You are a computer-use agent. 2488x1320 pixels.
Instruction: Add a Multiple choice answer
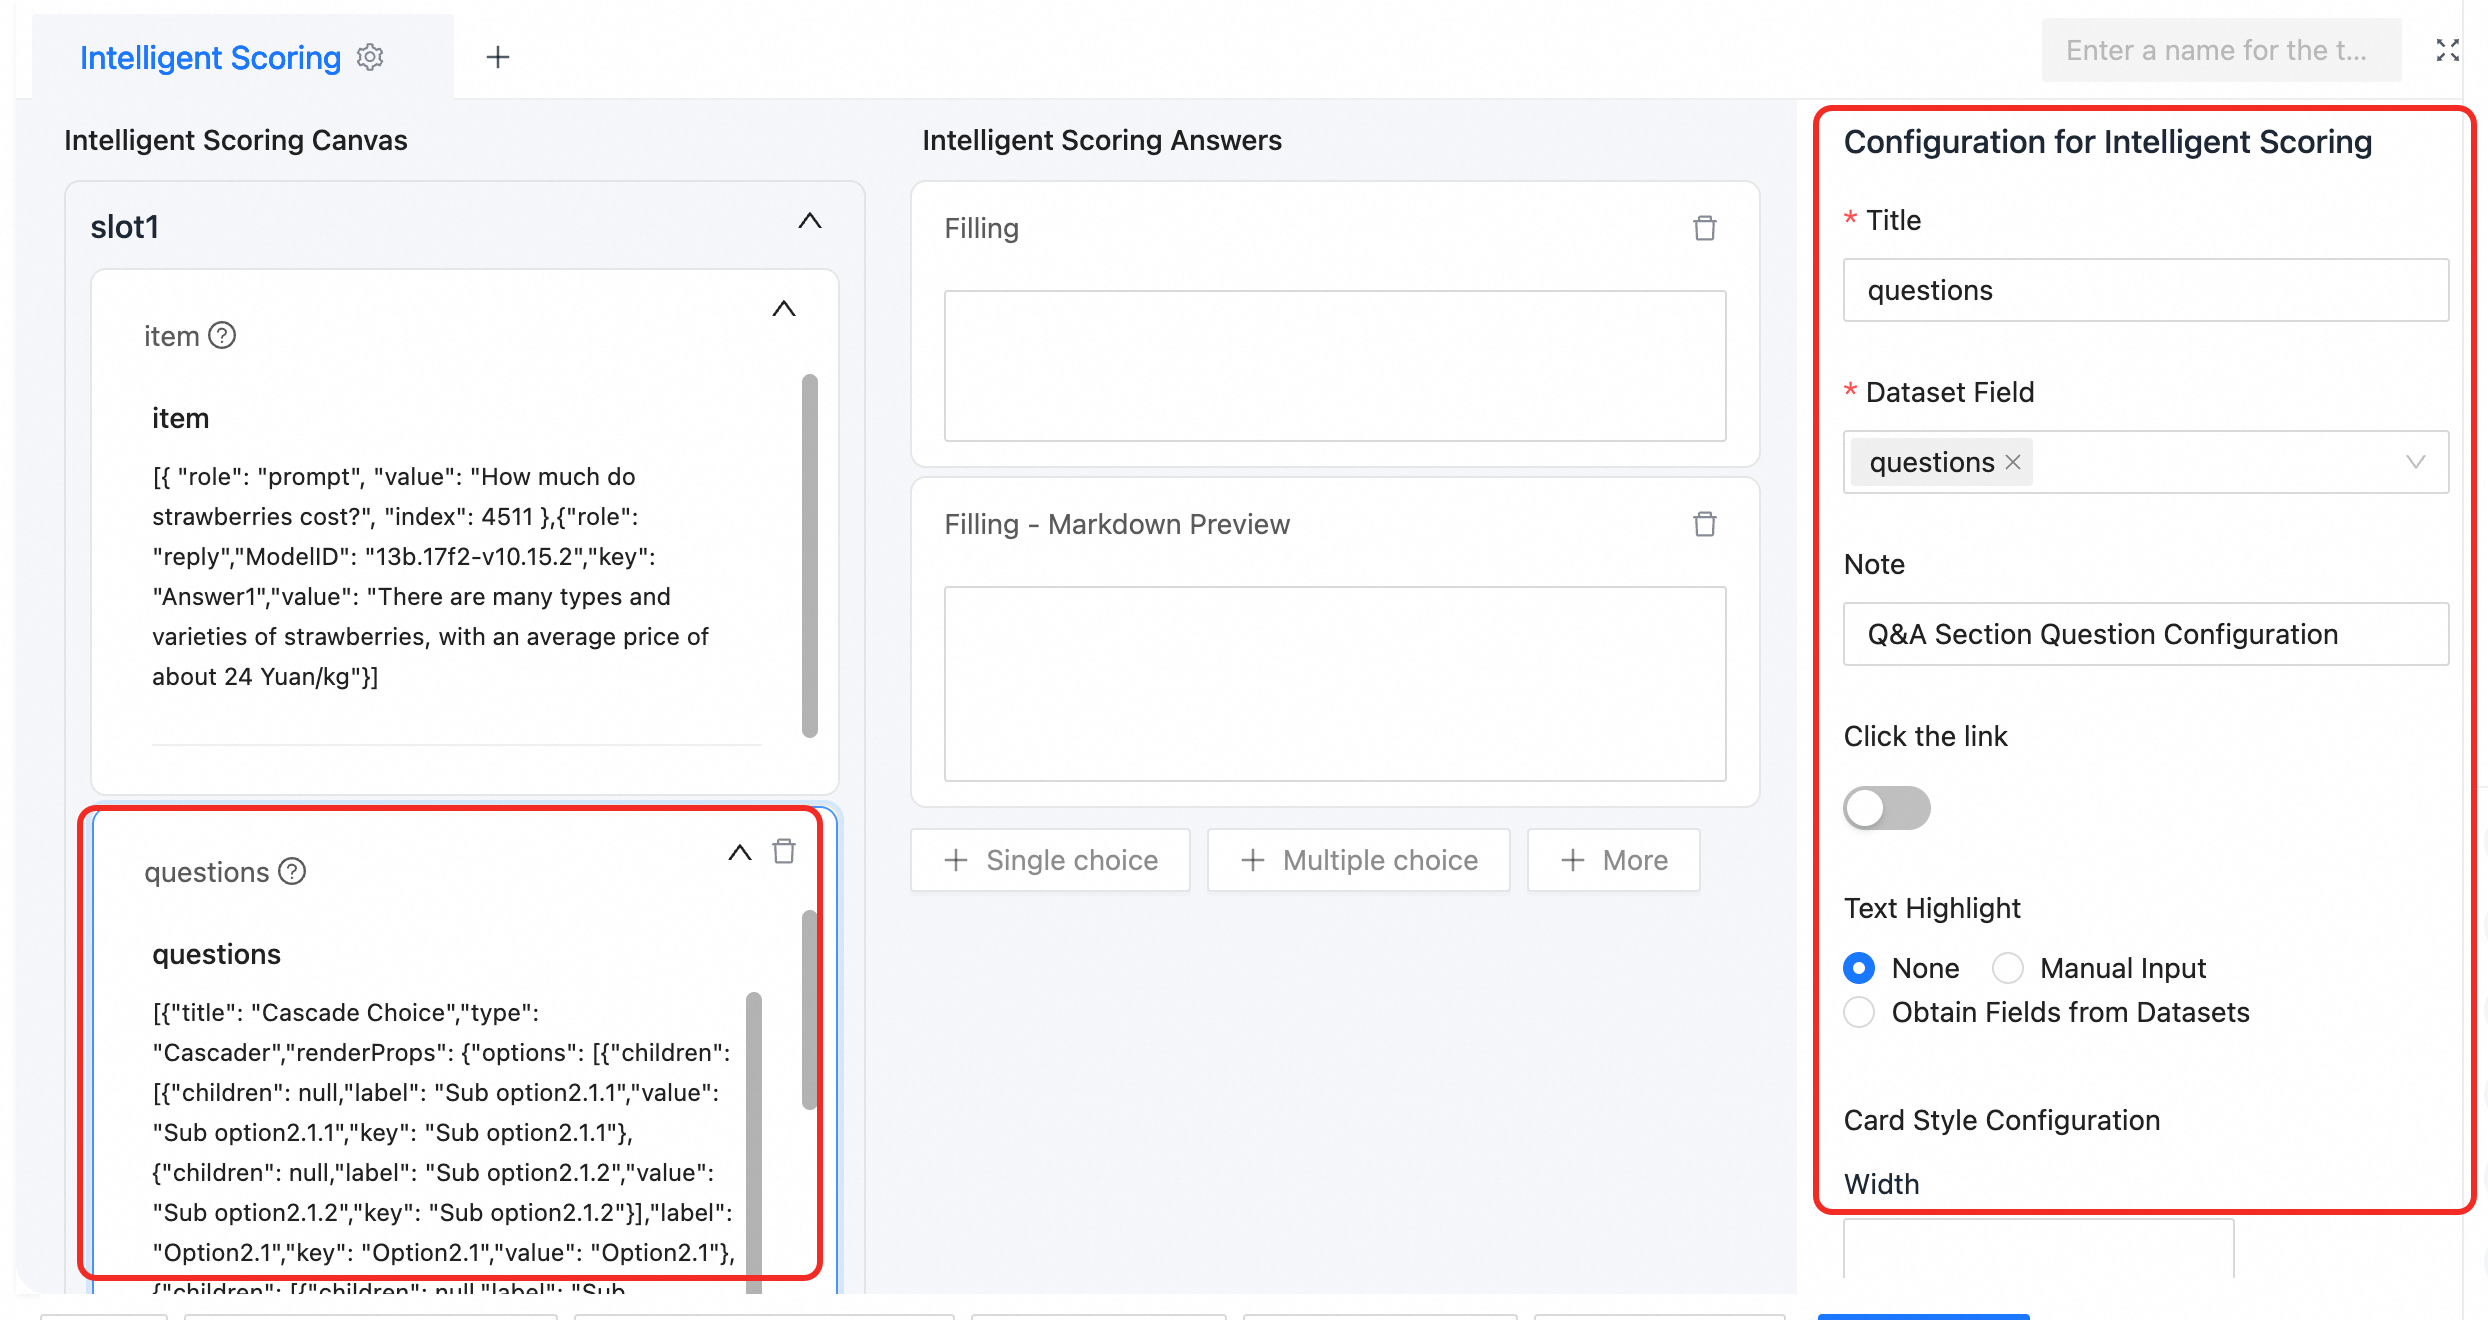click(1359, 860)
